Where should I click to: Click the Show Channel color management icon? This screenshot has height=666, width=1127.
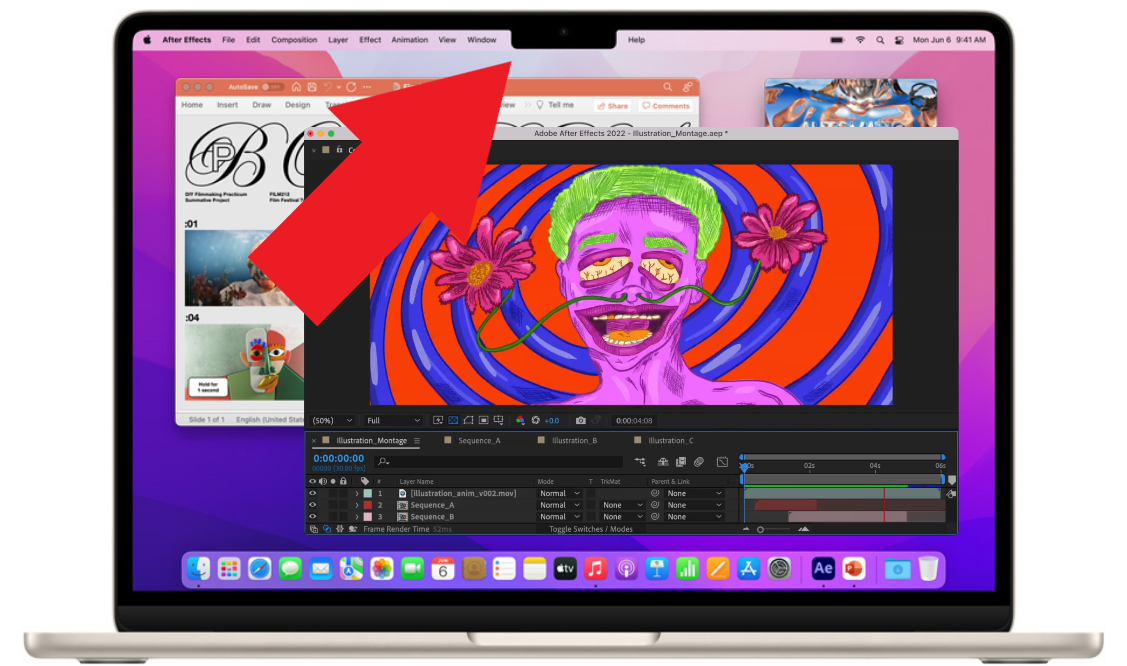(520, 420)
